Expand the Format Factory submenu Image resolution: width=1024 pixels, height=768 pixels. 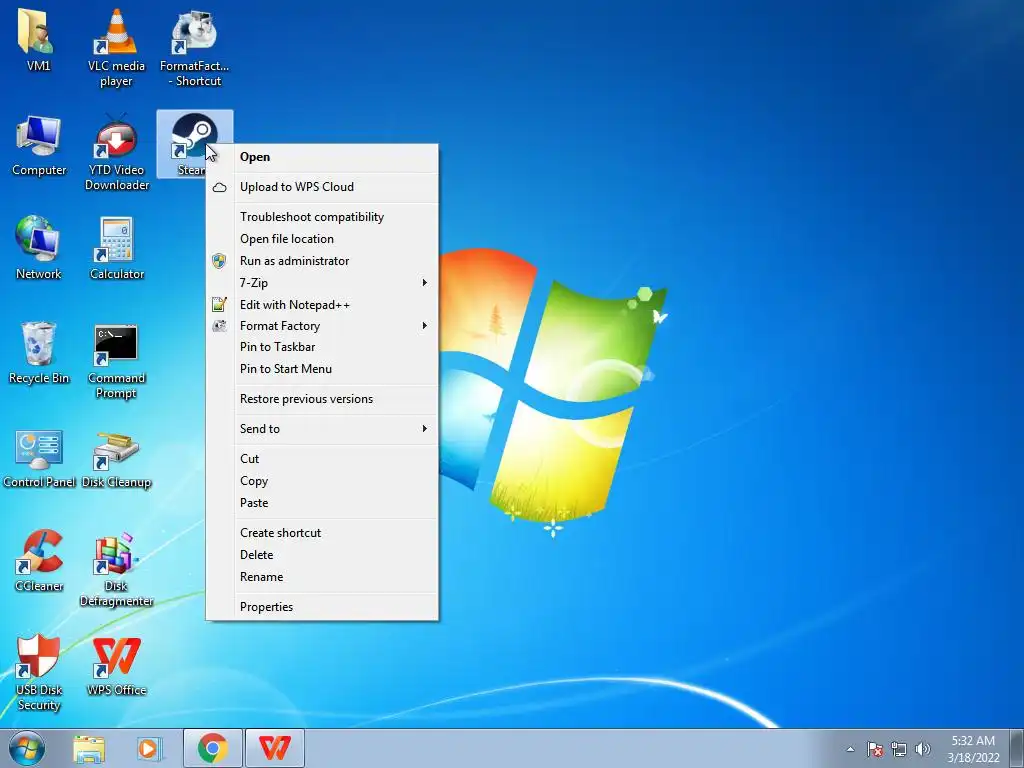(323, 326)
